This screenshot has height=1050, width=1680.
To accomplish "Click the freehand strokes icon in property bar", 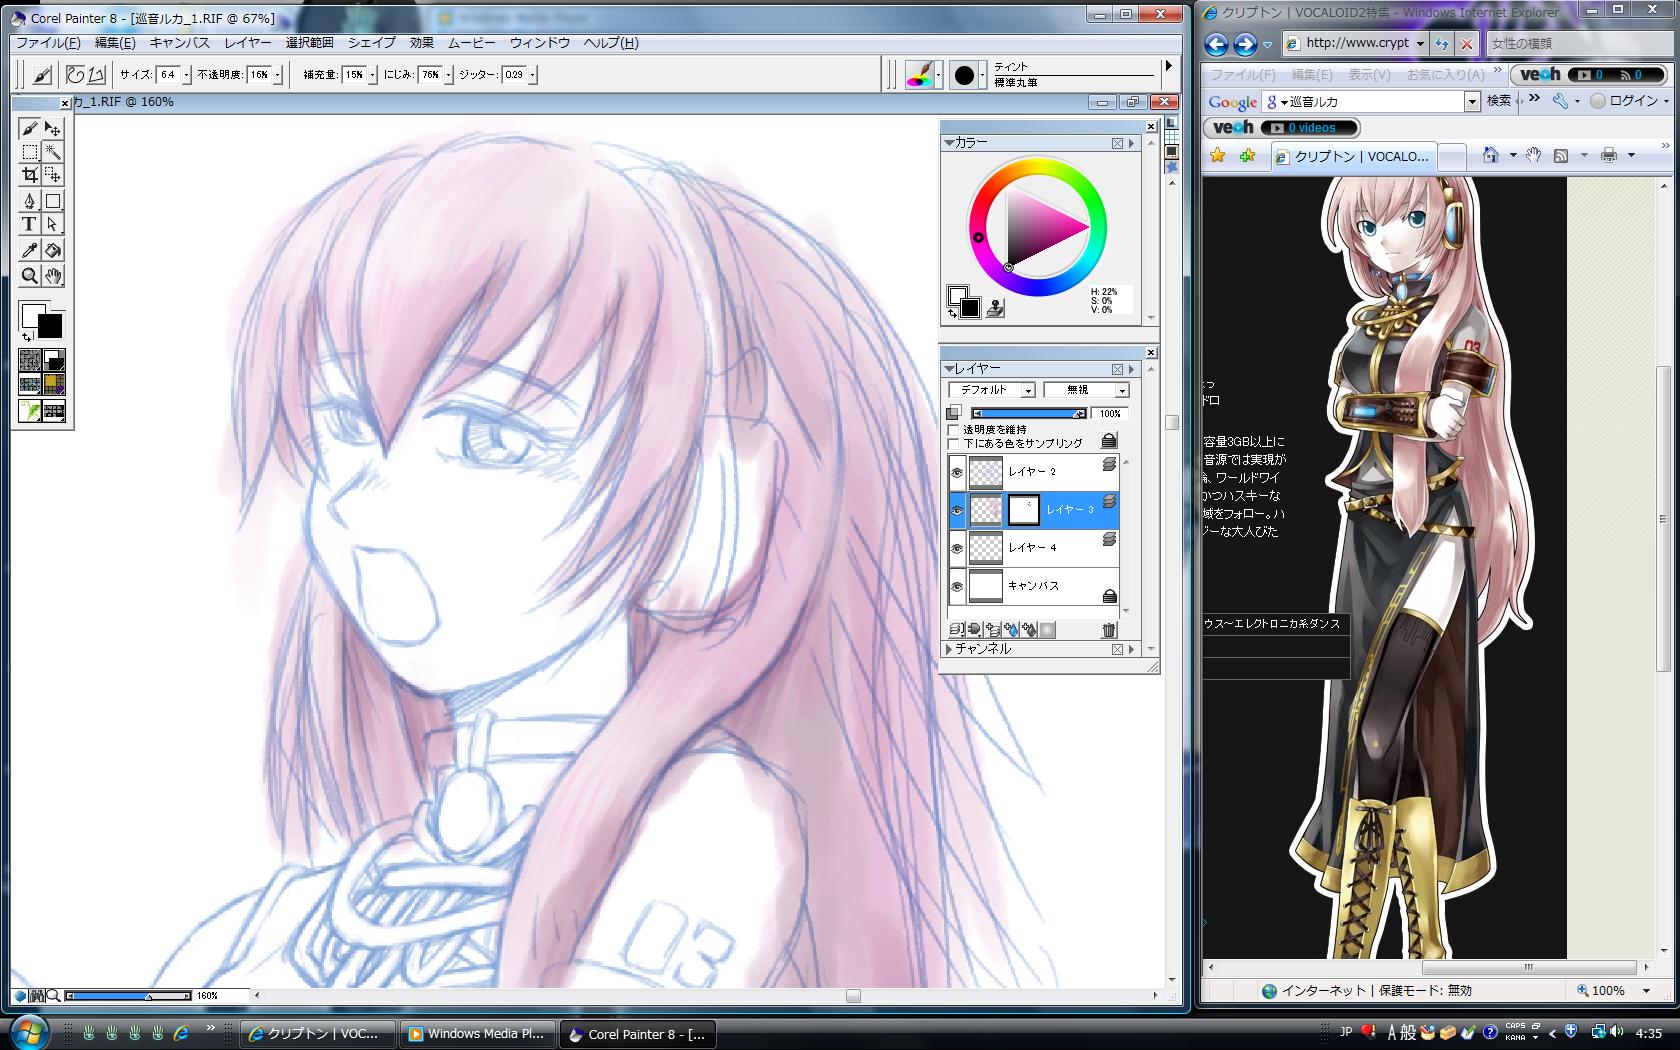I will (x=76, y=74).
